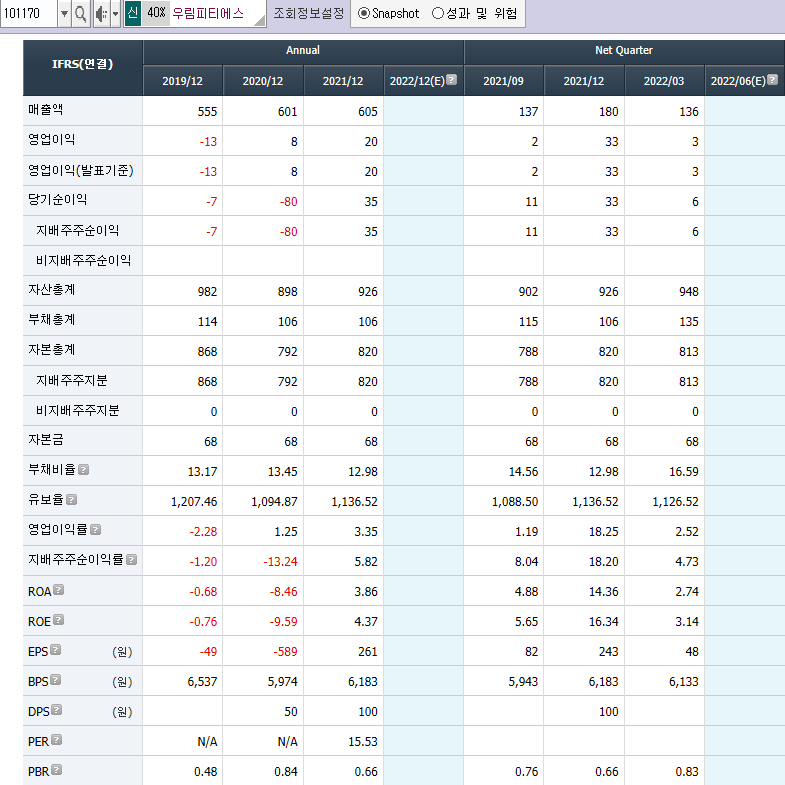
Task: Click the help icon beside 유보율
Action: (72, 500)
